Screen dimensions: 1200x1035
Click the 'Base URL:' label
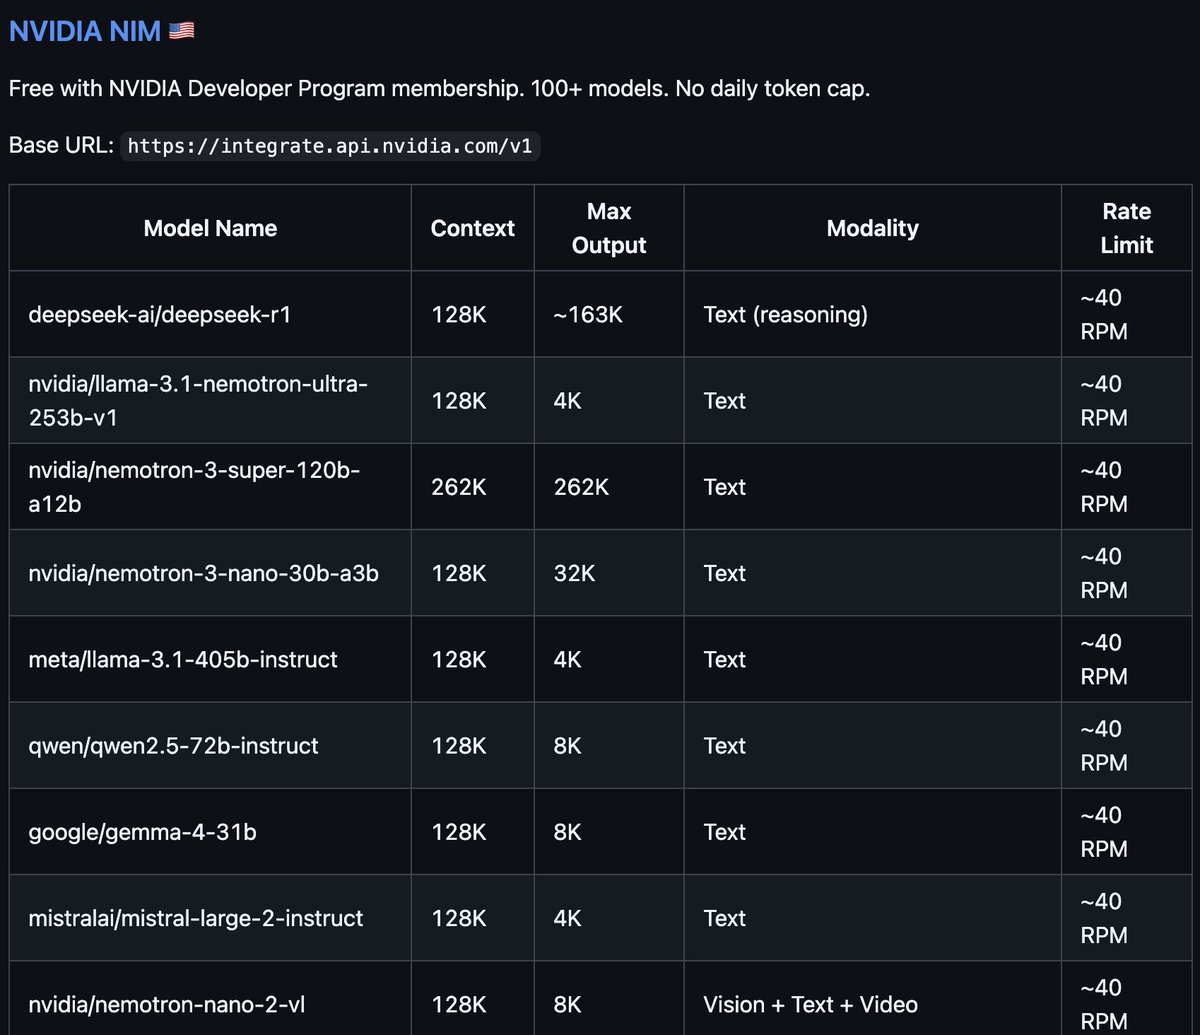click(x=61, y=146)
